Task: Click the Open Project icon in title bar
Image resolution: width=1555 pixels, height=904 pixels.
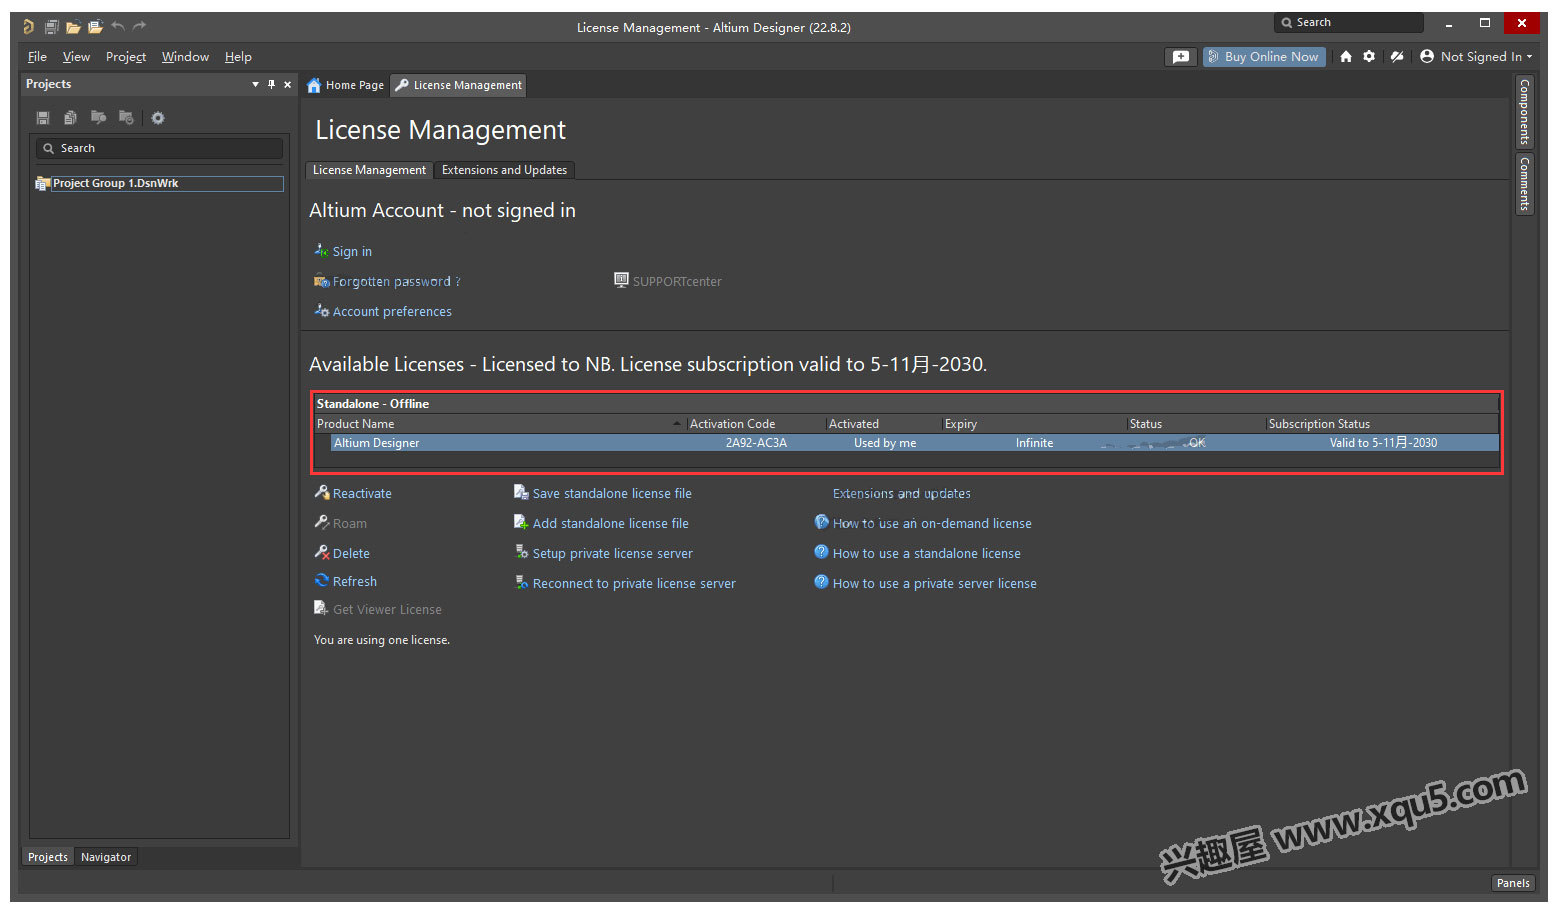Action: [x=95, y=27]
